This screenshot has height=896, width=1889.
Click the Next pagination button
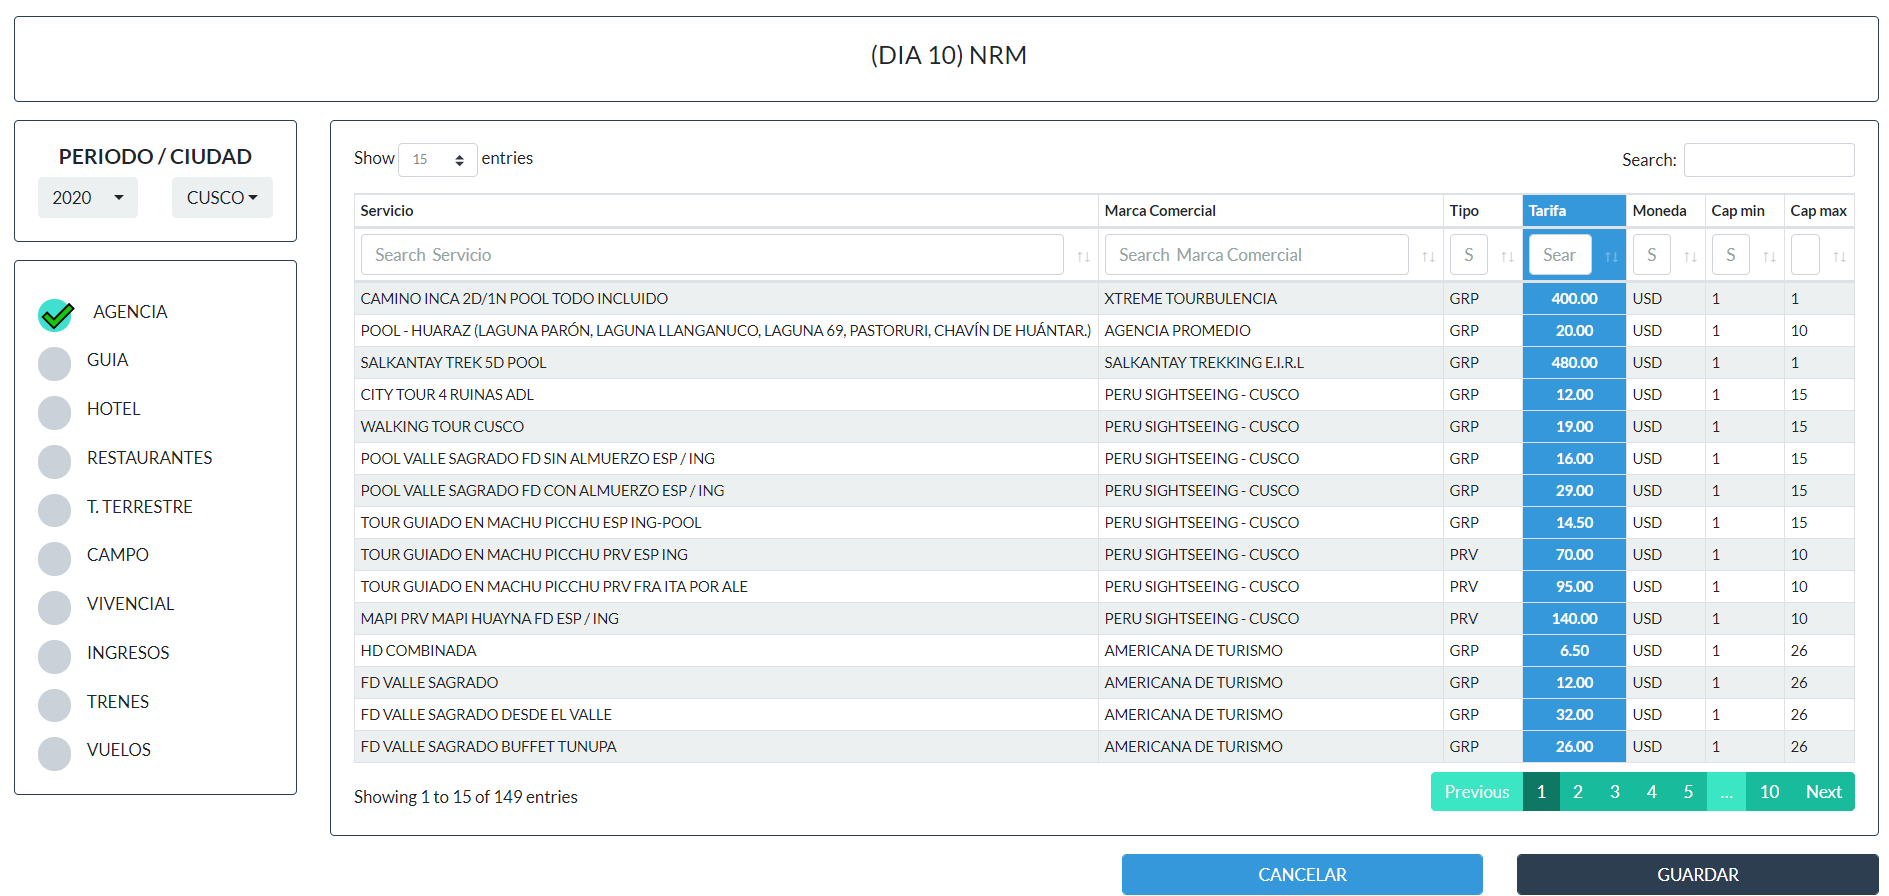1823,792
